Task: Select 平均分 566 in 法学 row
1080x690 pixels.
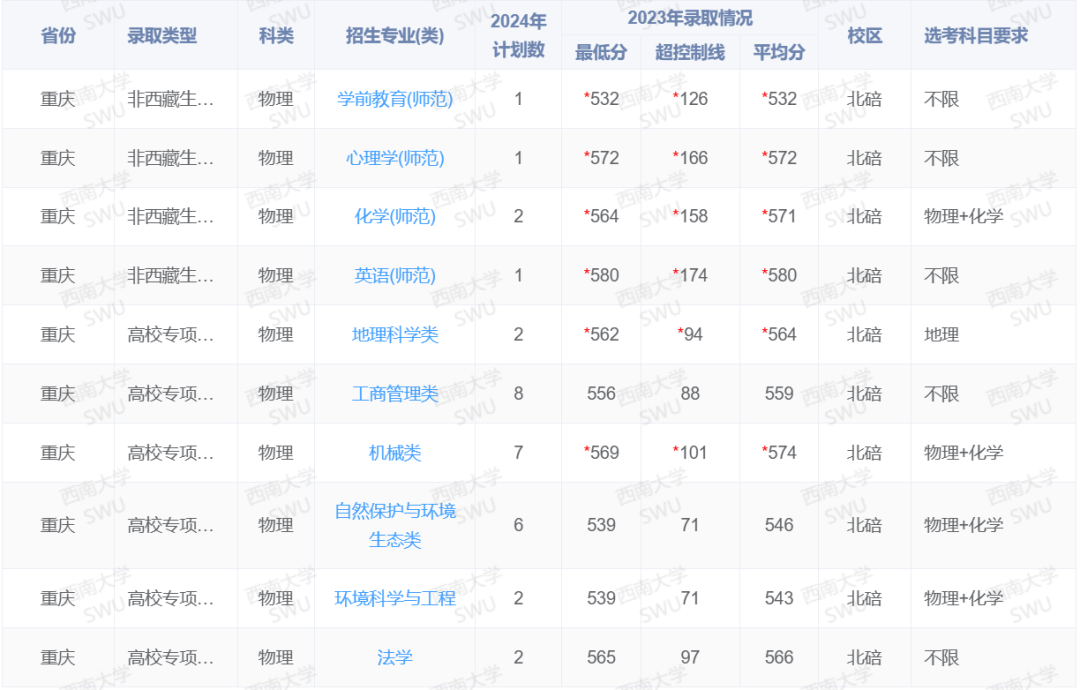Action: pos(778,658)
